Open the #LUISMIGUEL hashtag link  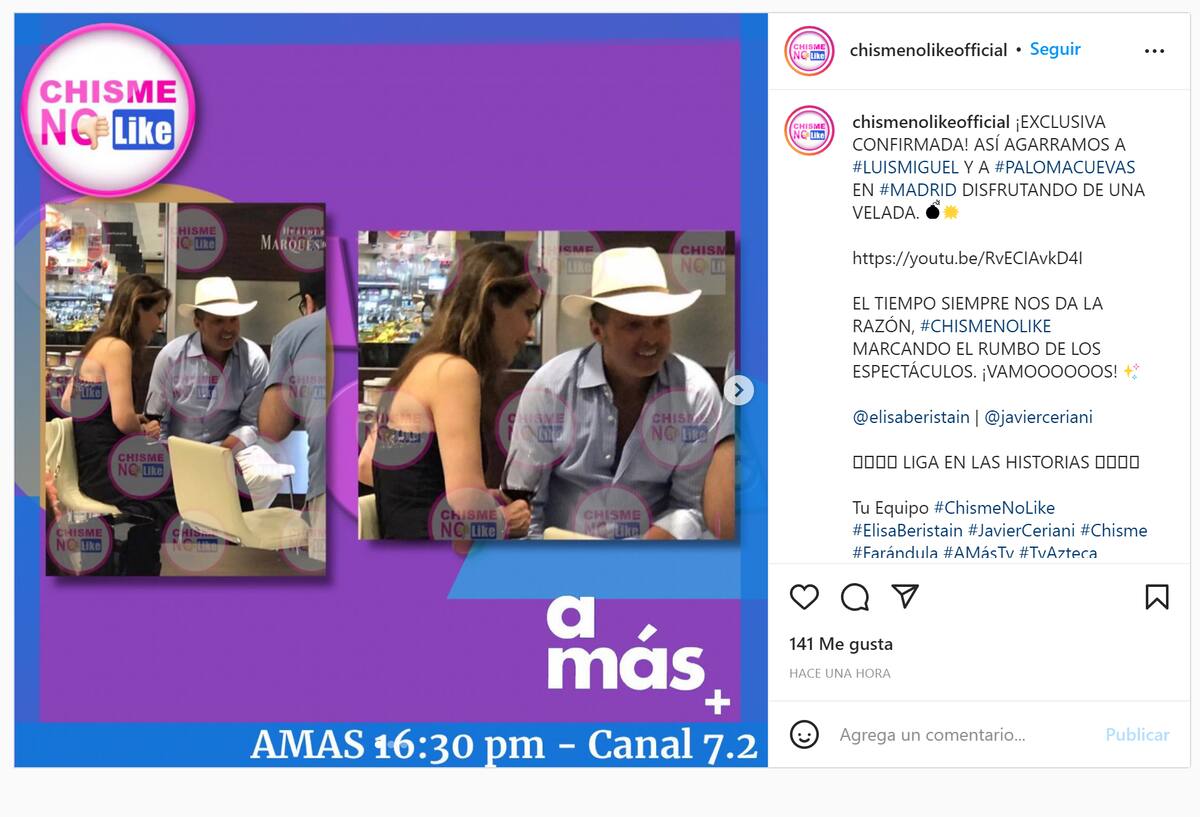pos(905,167)
